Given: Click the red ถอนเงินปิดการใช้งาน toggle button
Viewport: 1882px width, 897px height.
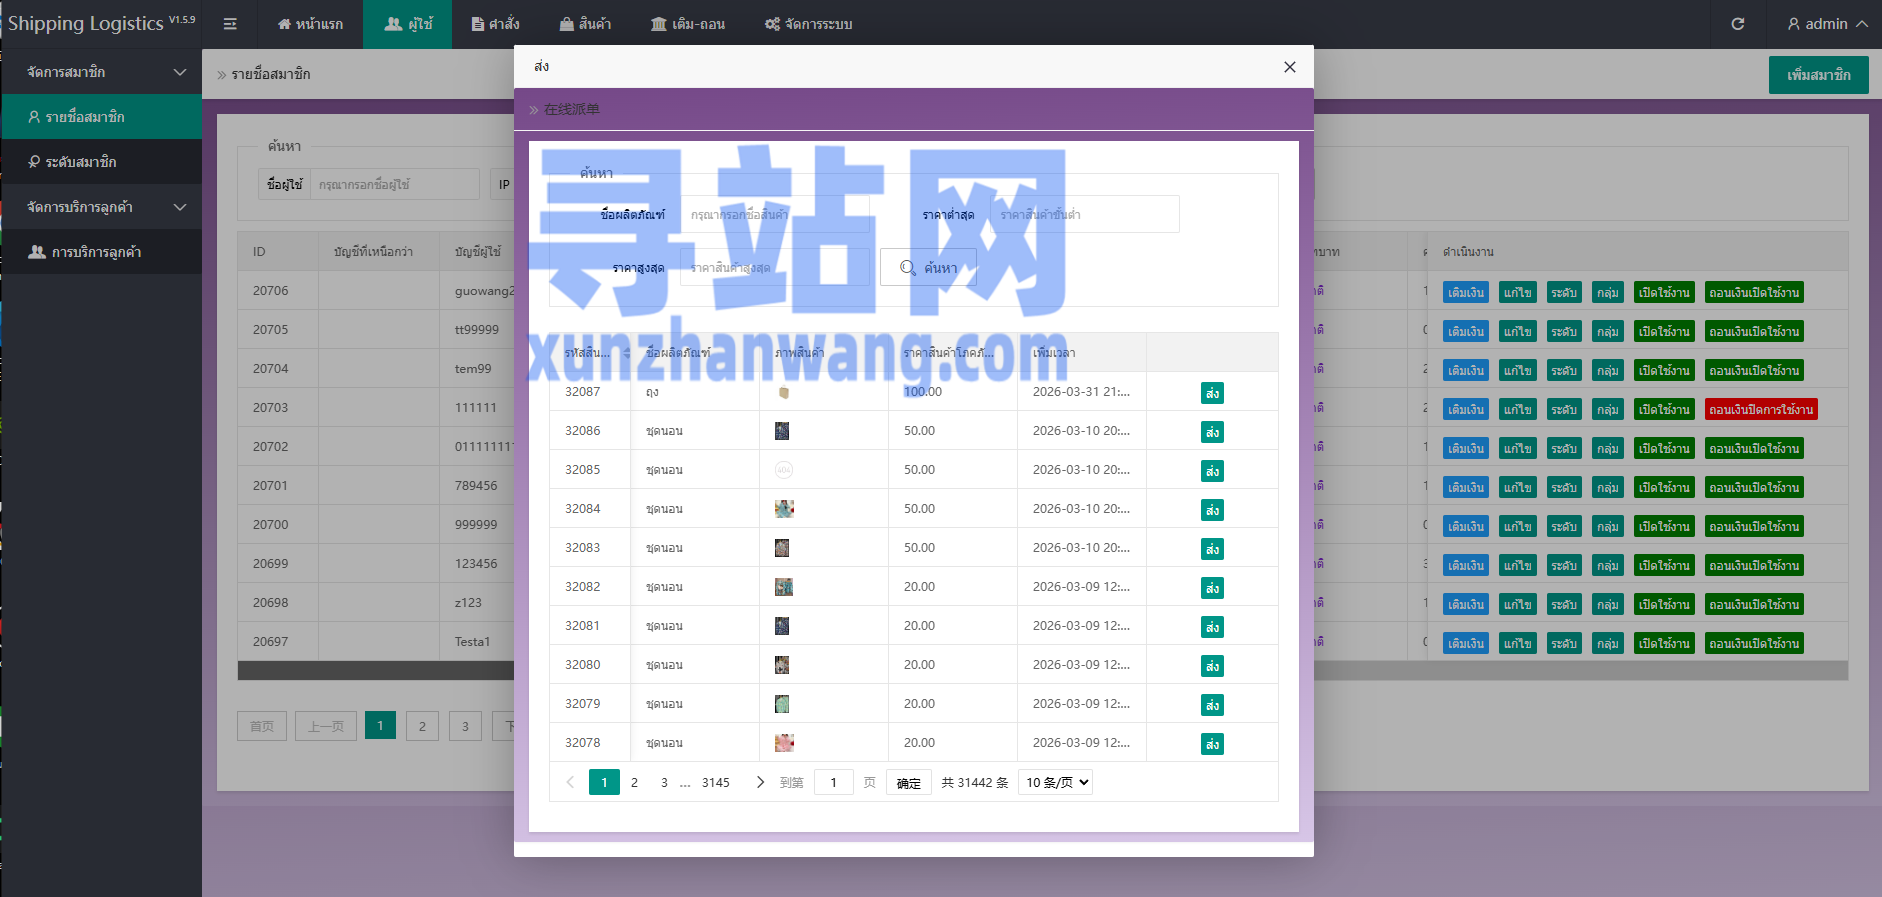Looking at the screenshot, I should (1760, 410).
